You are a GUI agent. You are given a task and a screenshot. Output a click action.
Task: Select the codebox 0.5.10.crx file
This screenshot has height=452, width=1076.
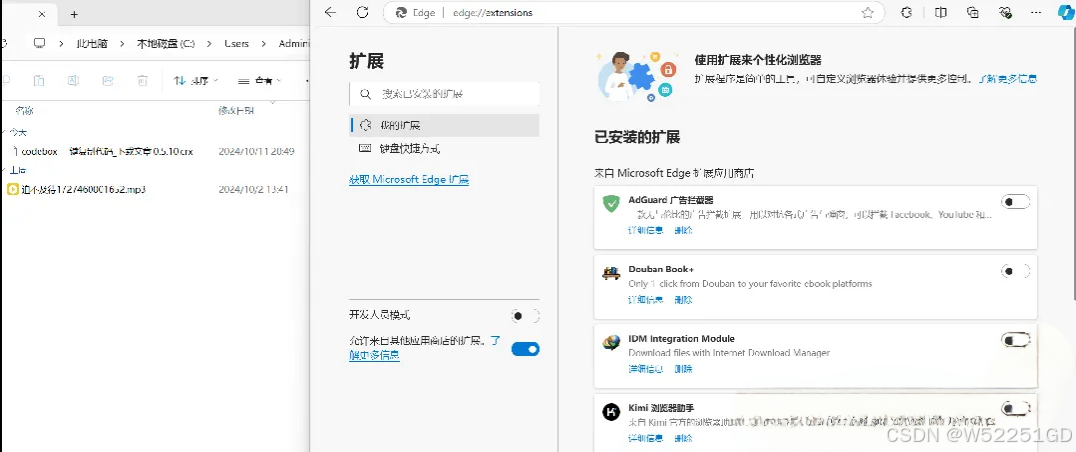coord(108,151)
